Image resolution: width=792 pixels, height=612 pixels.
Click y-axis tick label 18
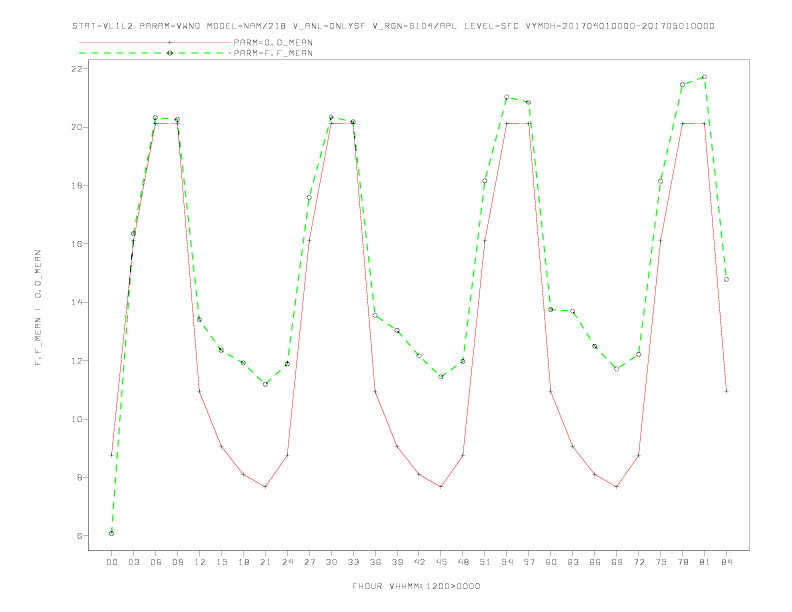[x=77, y=185]
